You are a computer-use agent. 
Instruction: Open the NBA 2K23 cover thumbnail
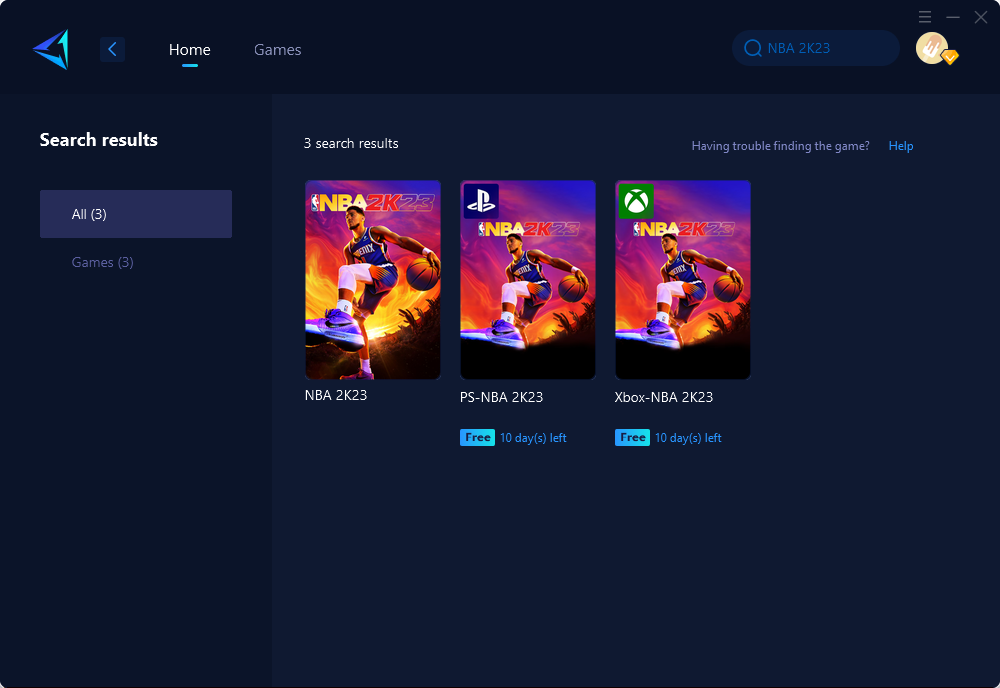[373, 280]
